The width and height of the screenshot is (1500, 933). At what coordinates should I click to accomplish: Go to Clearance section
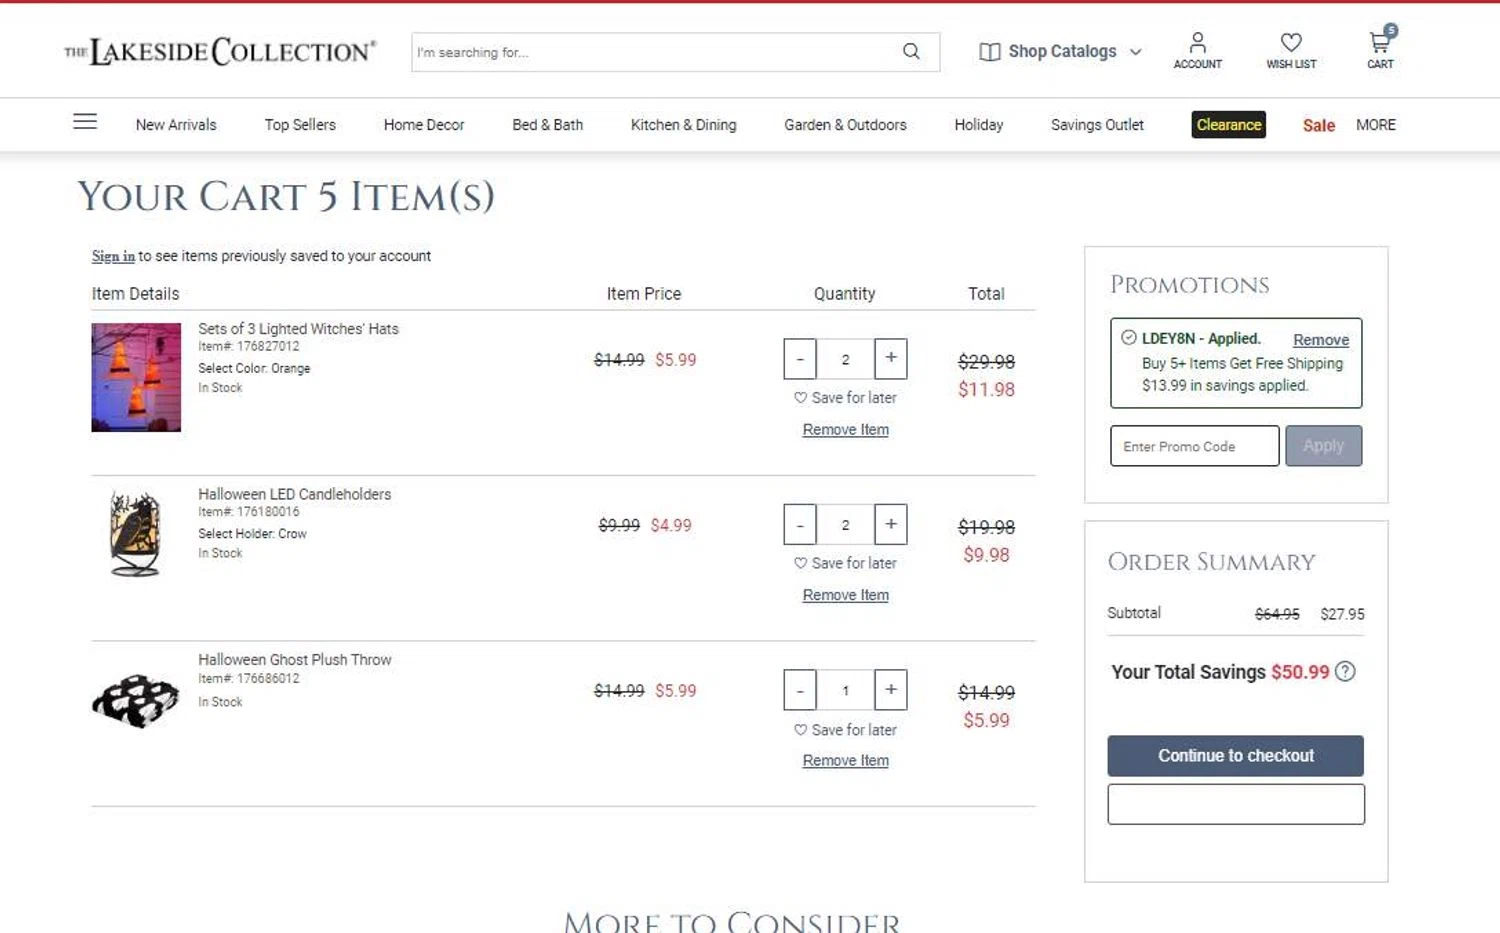[x=1228, y=125]
